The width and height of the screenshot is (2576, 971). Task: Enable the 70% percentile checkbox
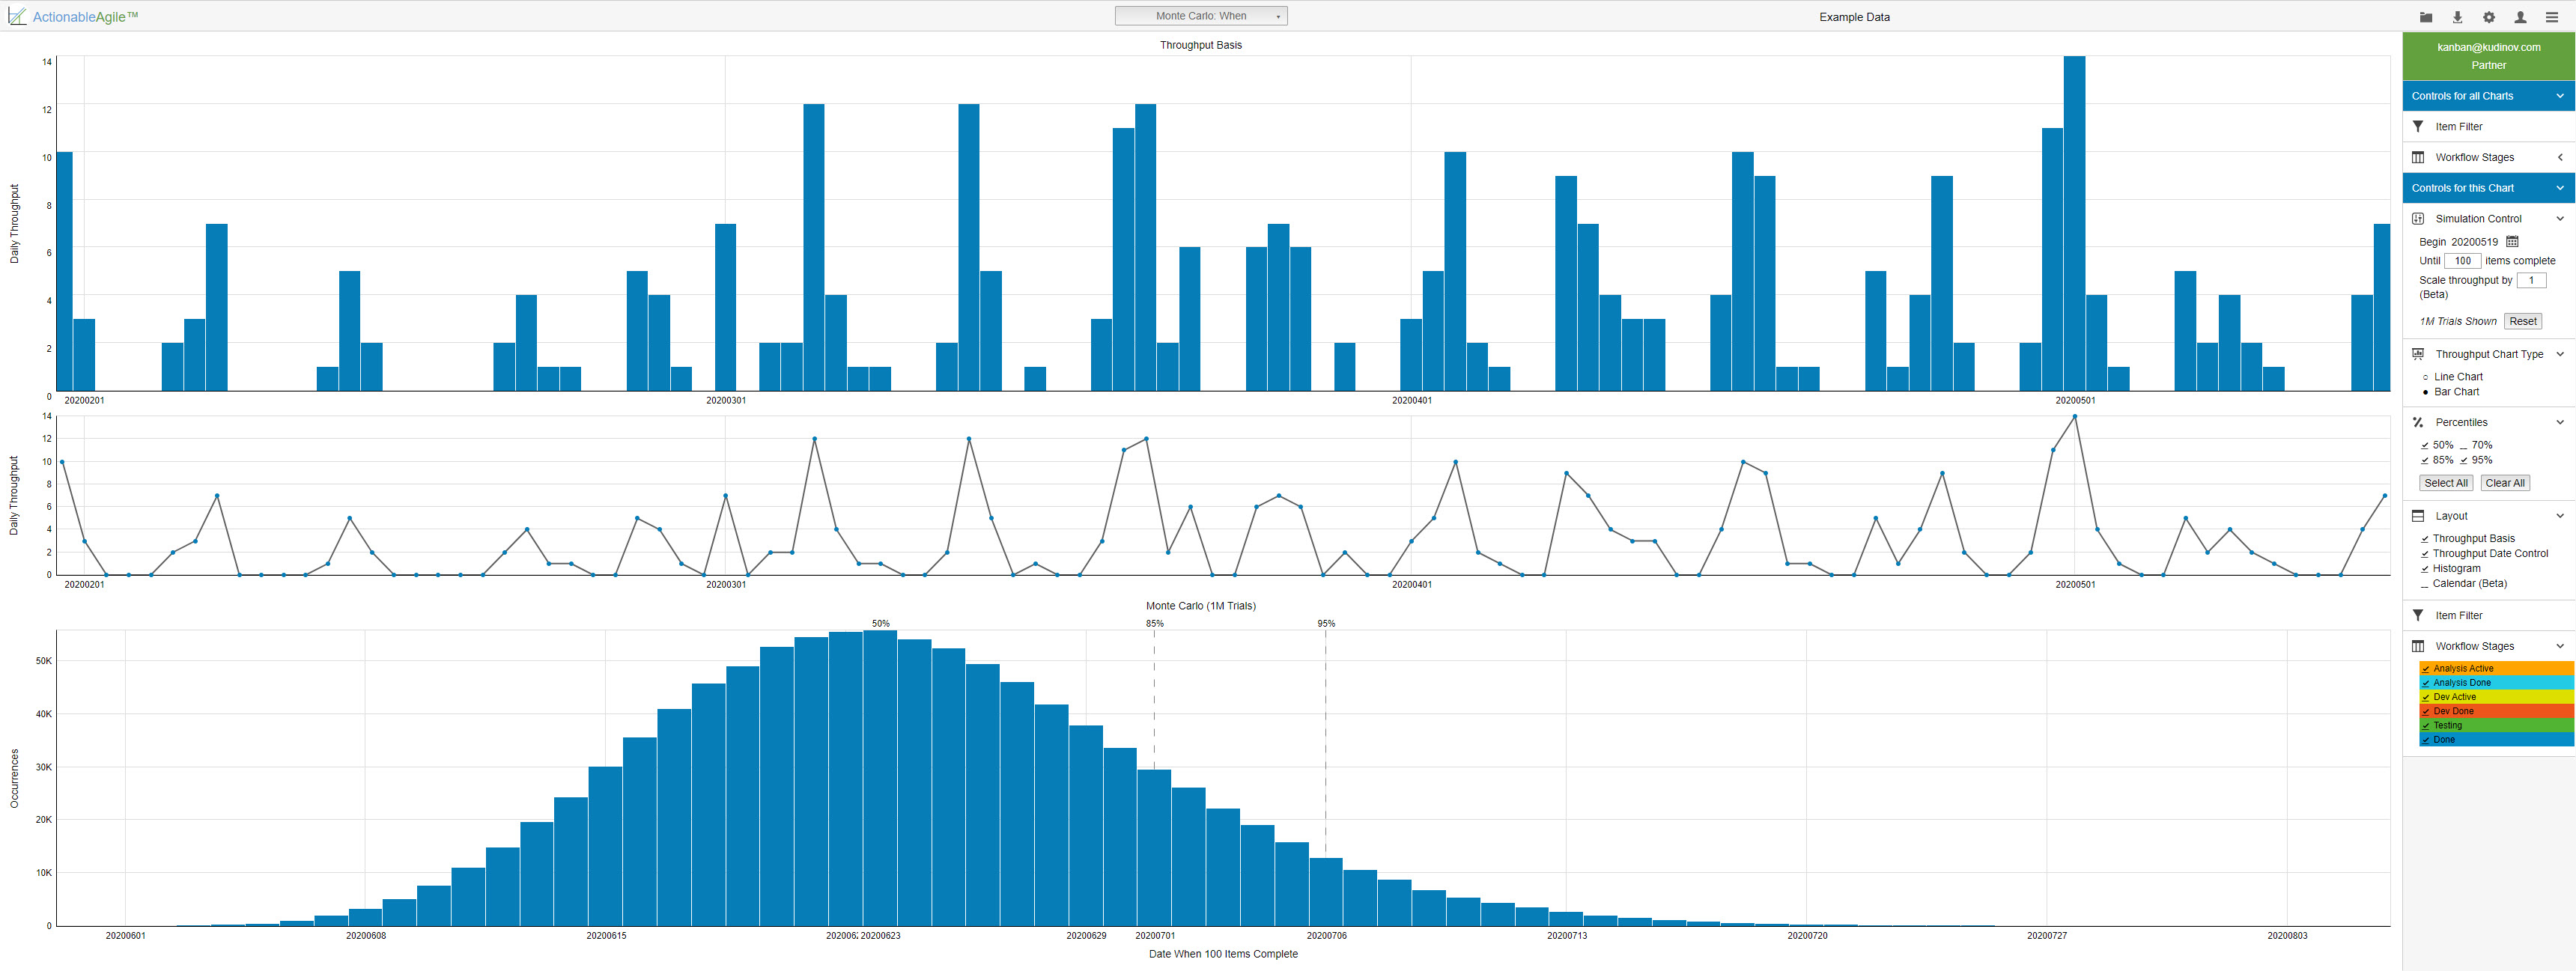pos(2464,445)
